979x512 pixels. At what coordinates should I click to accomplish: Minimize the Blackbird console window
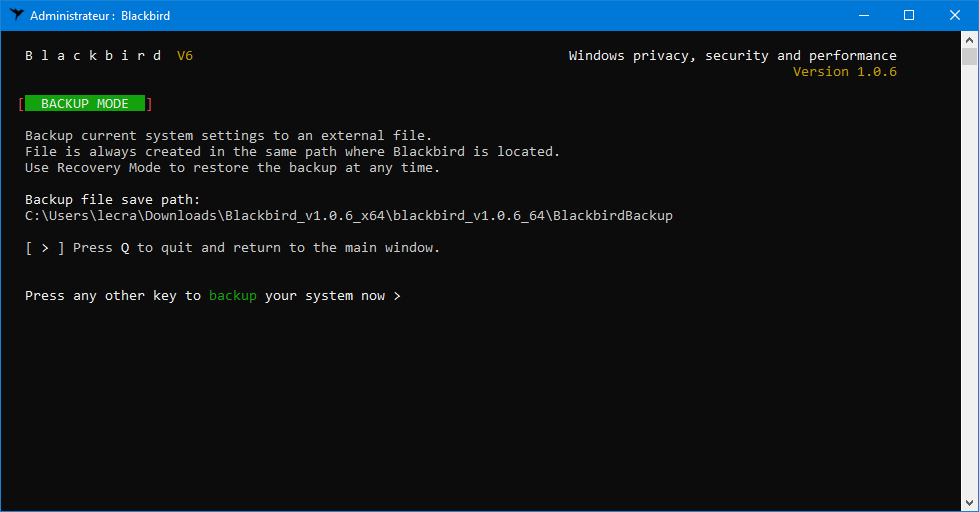(864, 15)
